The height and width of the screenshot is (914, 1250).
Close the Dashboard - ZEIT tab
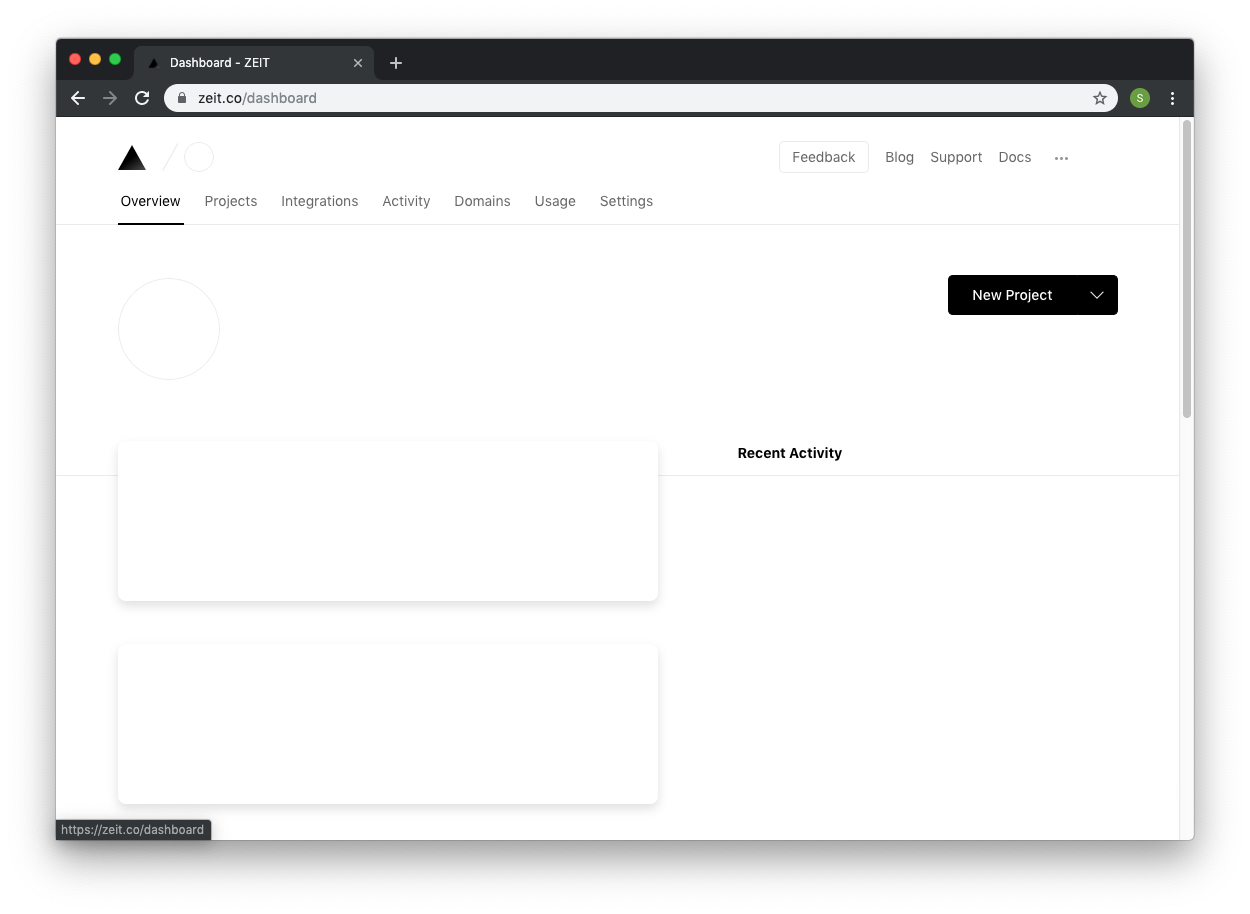pos(358,63)
